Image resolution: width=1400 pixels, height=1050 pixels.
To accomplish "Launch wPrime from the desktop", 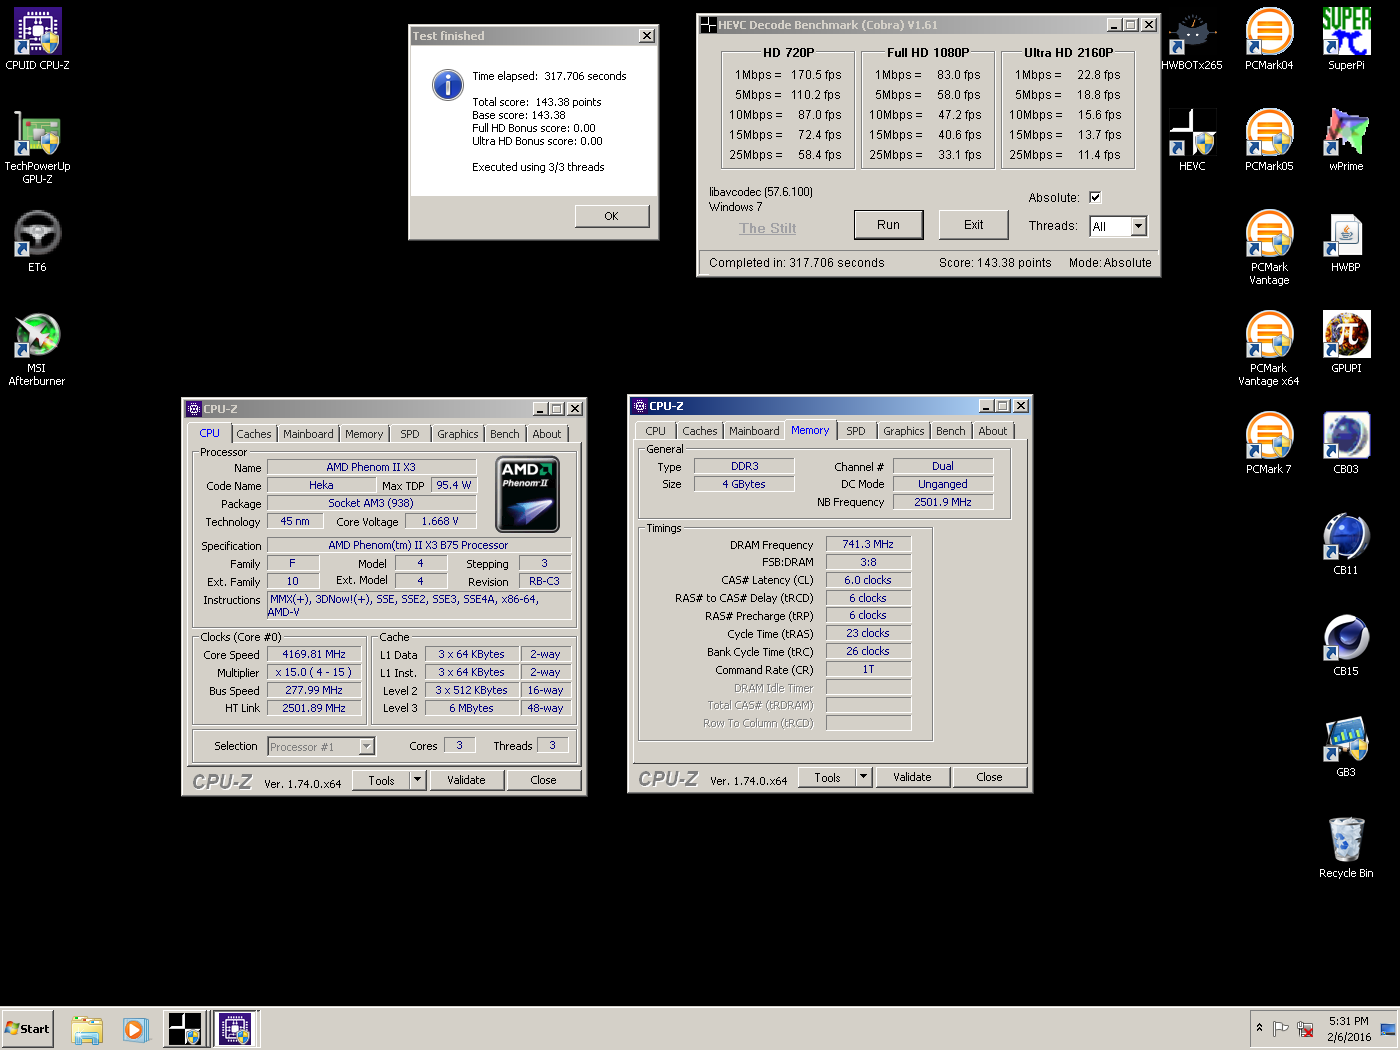I will point(1346,141).
